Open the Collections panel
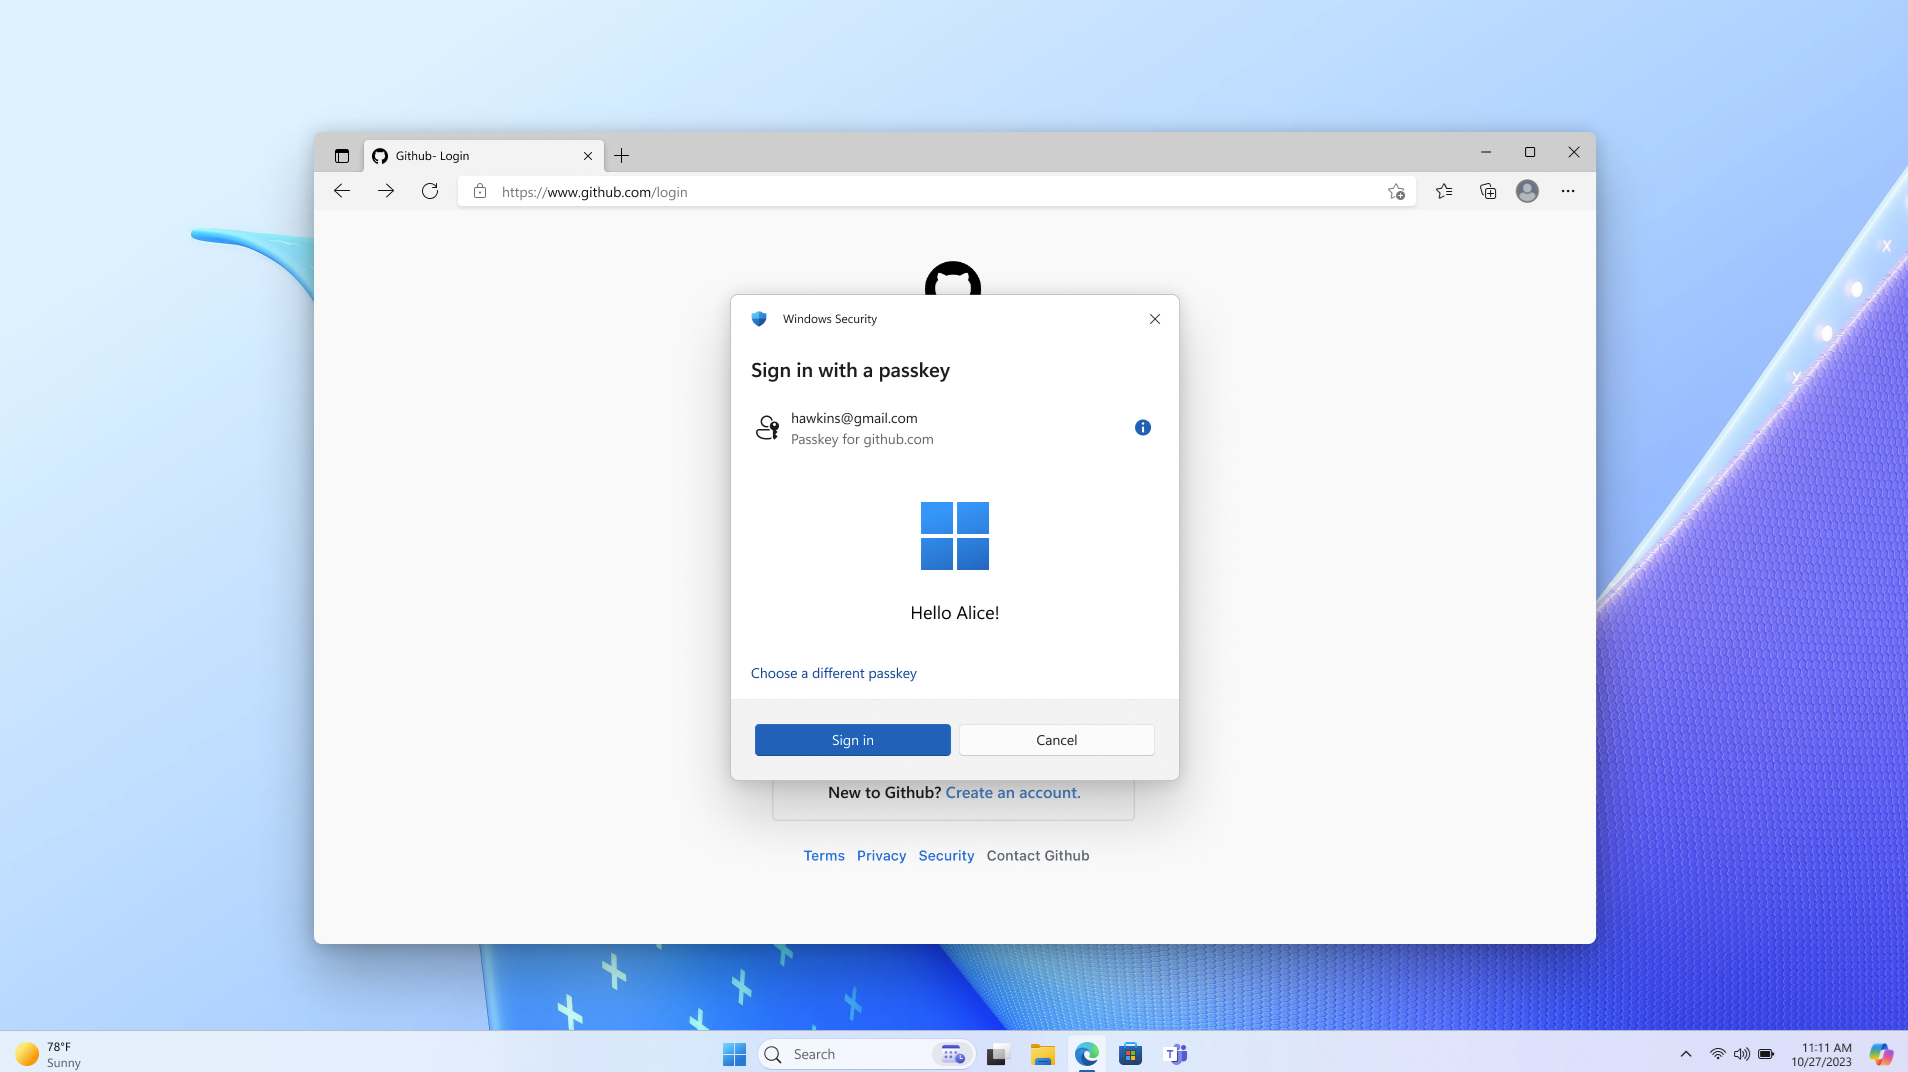The width and height of the screenshot is (1908, 1072). click(x=1487, y=191)
